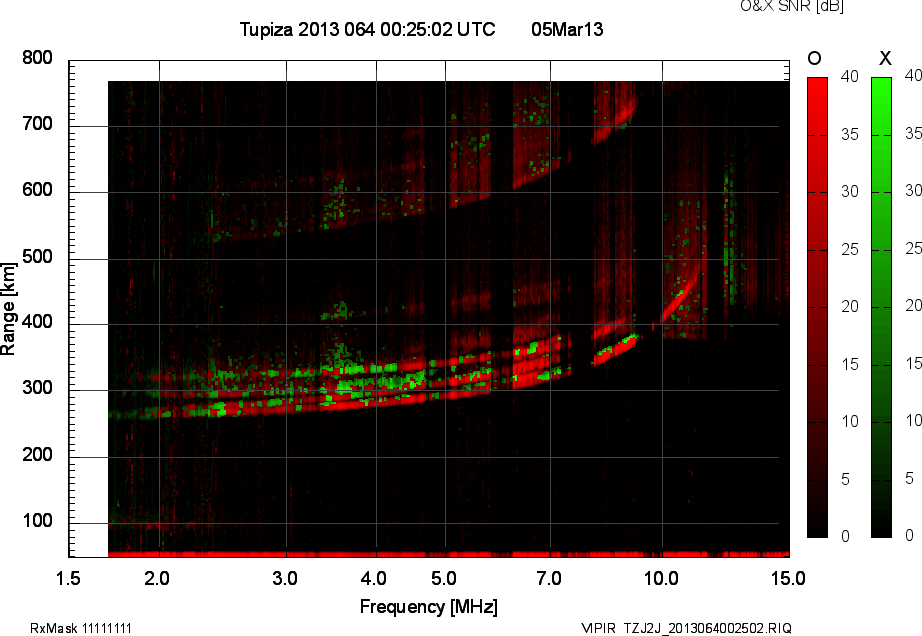
Task: Click the green X-mode colorbar
Action: tap(881, 307)
